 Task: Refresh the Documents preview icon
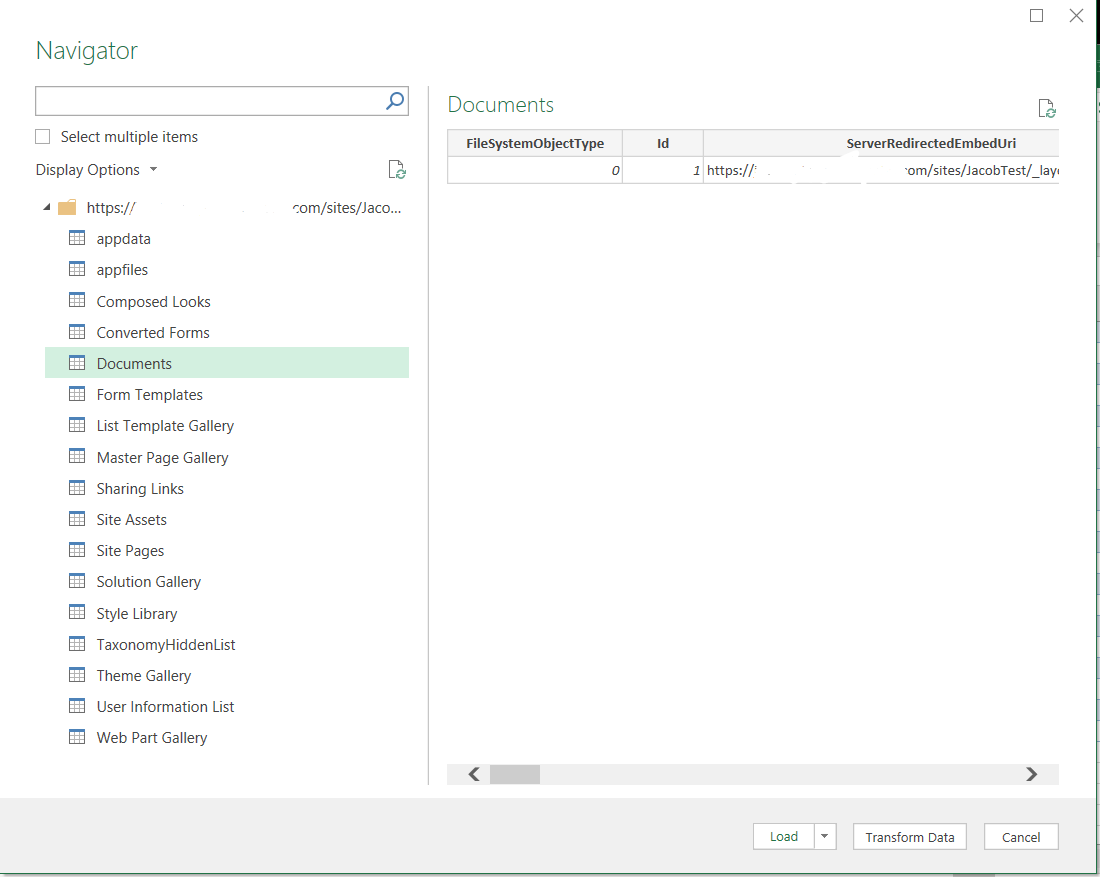(x=1047, y=109)
